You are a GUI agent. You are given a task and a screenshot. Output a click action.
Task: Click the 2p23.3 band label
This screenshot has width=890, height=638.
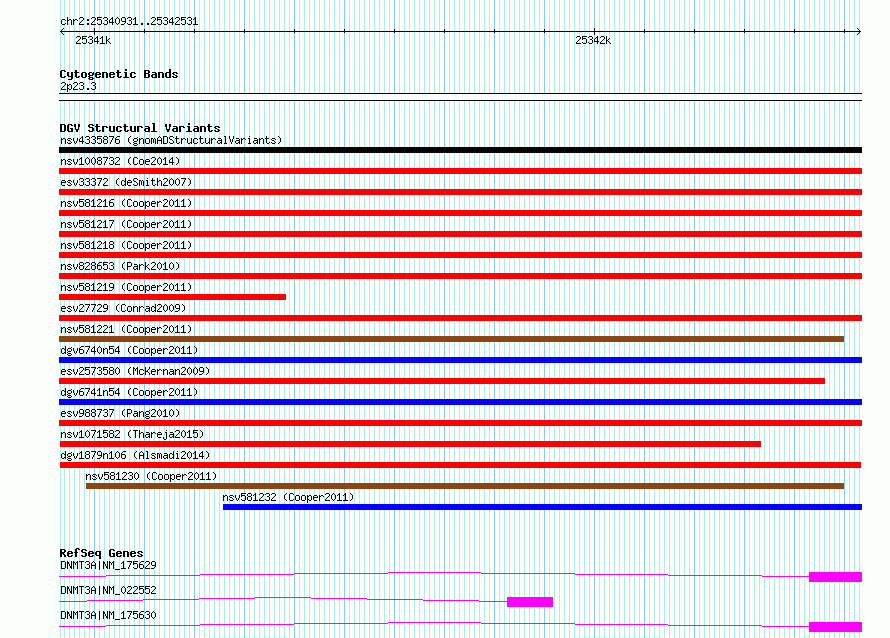tap(78, 87)
